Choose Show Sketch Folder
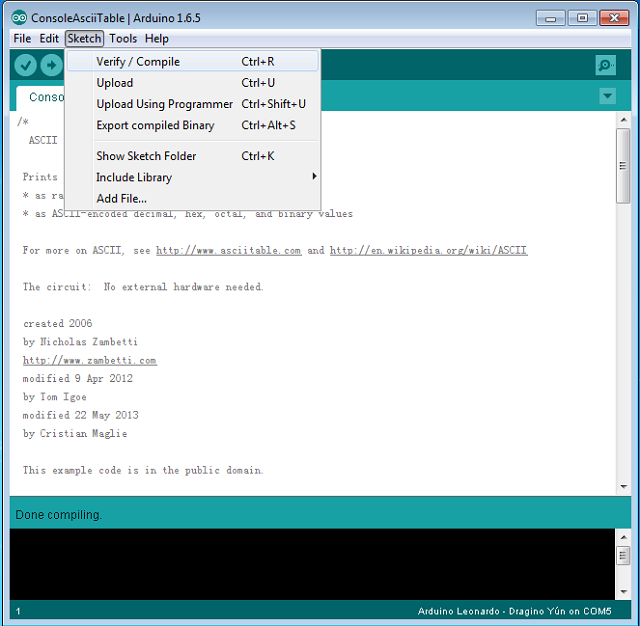 point(193,156)
